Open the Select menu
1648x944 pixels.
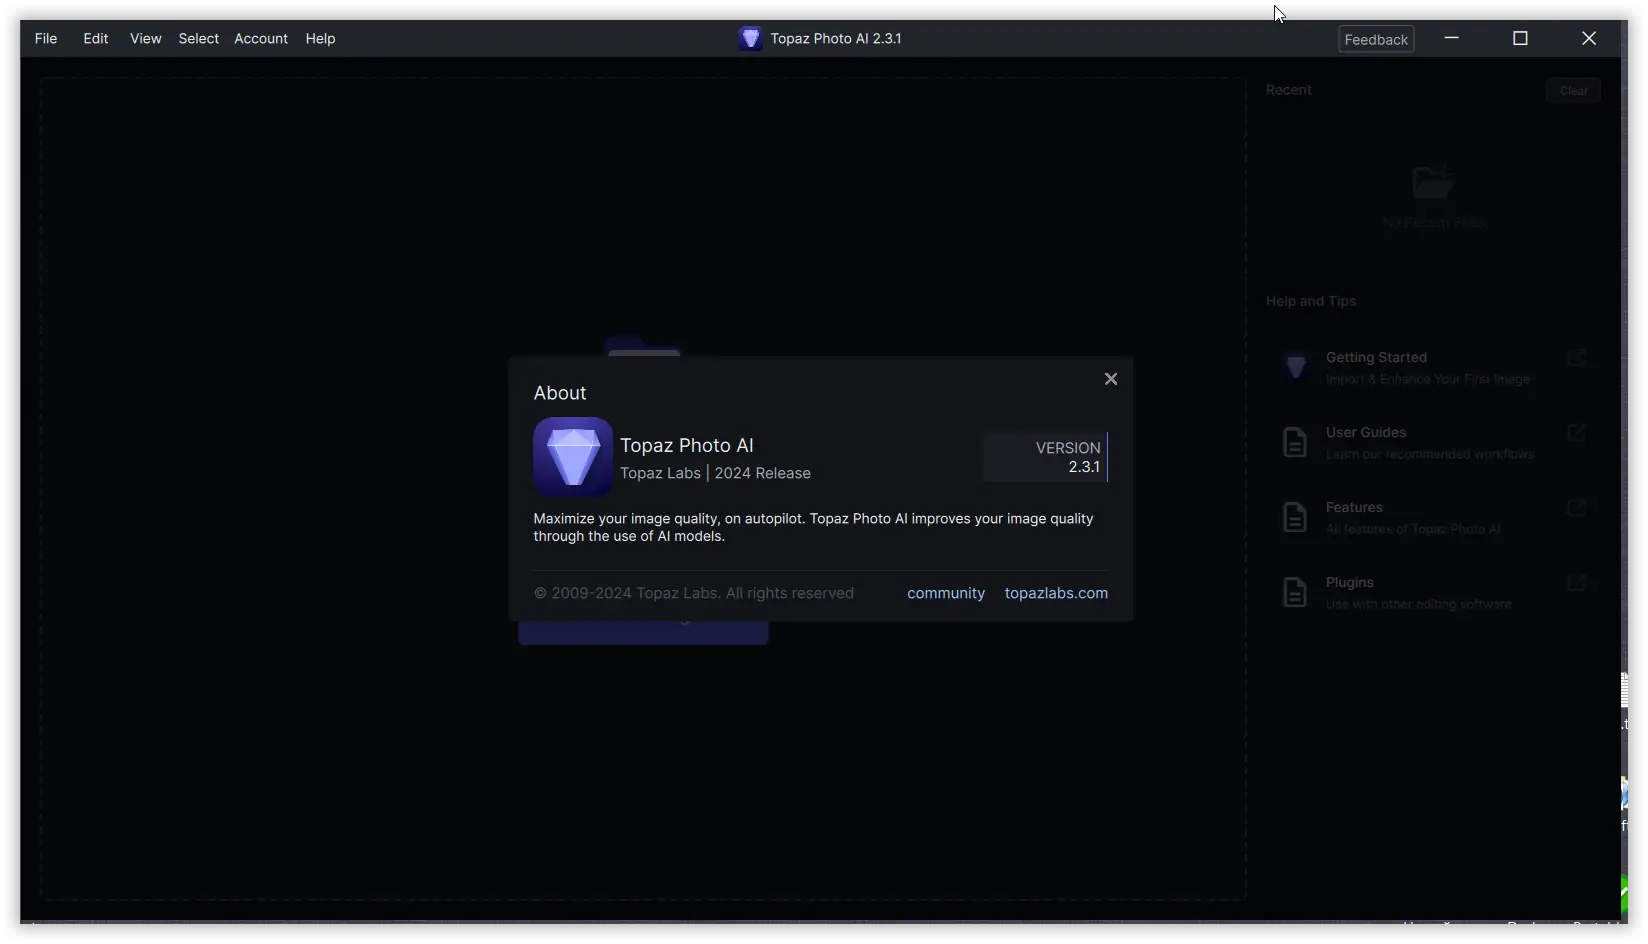click(198, 39)
